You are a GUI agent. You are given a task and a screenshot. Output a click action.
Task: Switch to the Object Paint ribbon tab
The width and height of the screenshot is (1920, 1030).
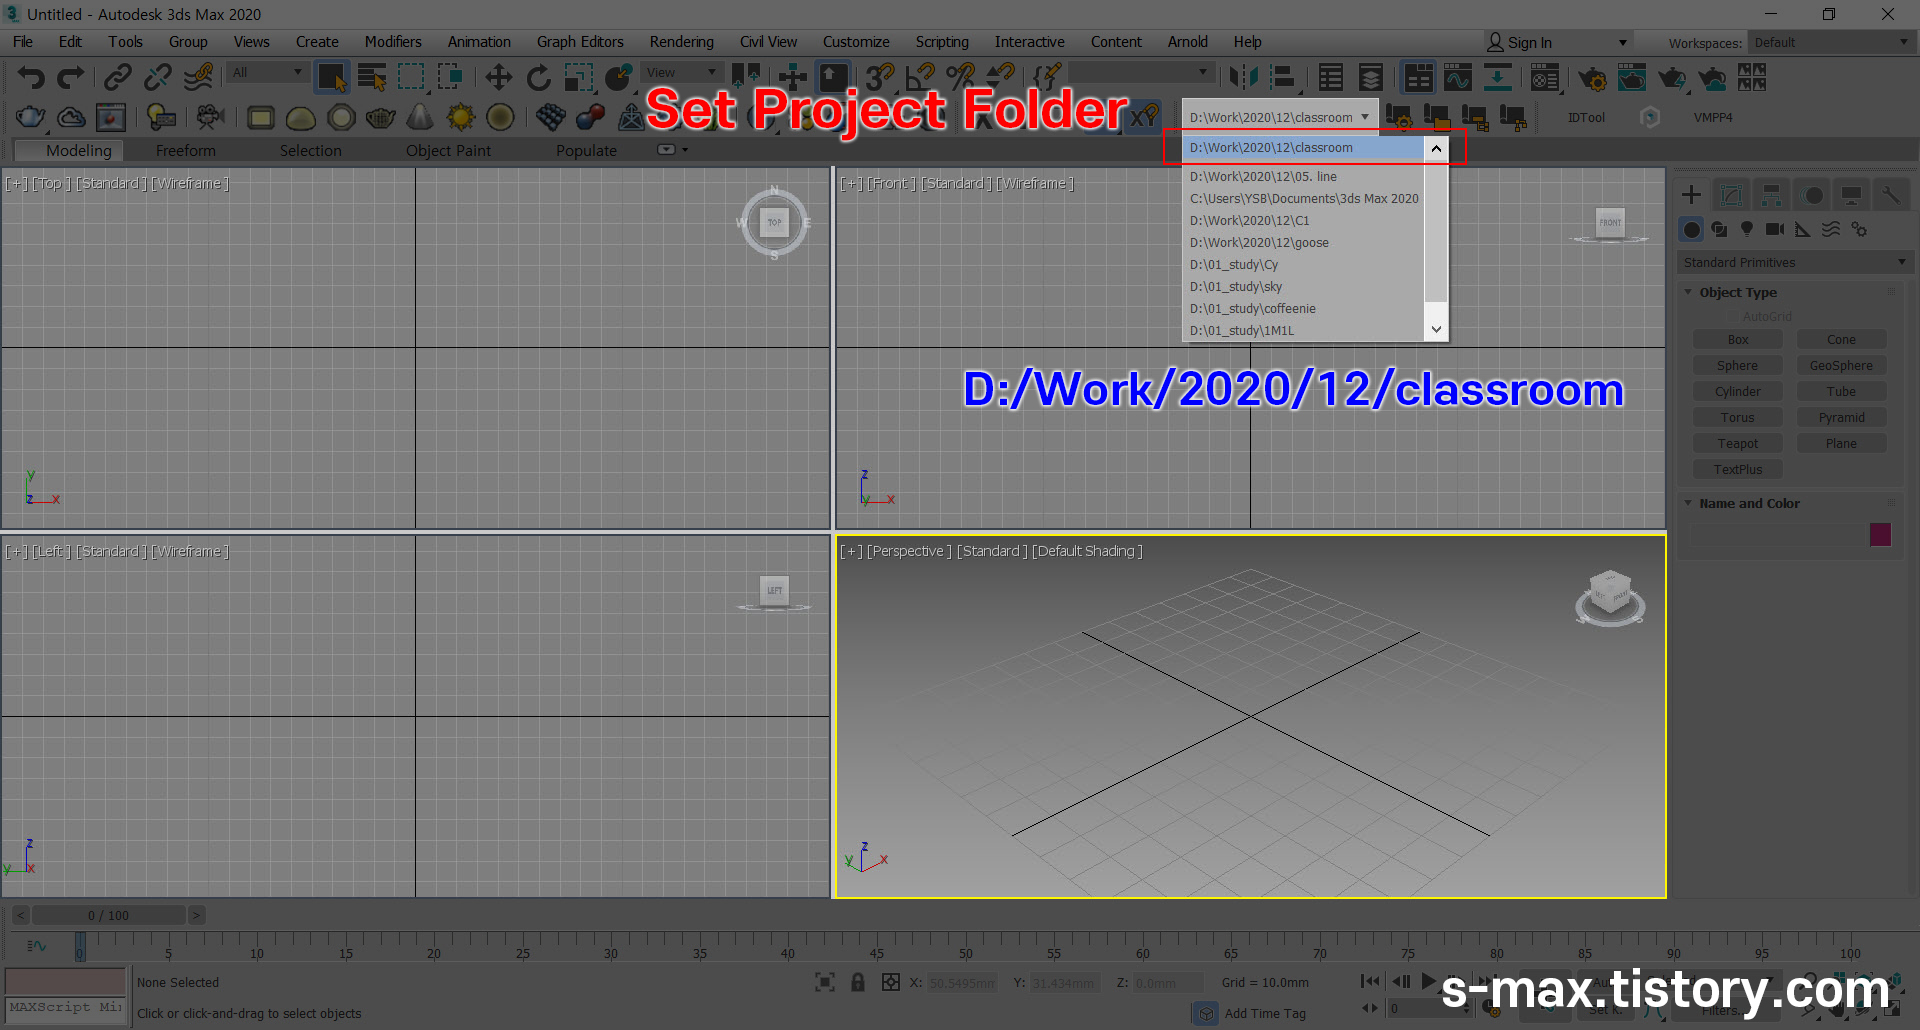click(x=448, y=150)
